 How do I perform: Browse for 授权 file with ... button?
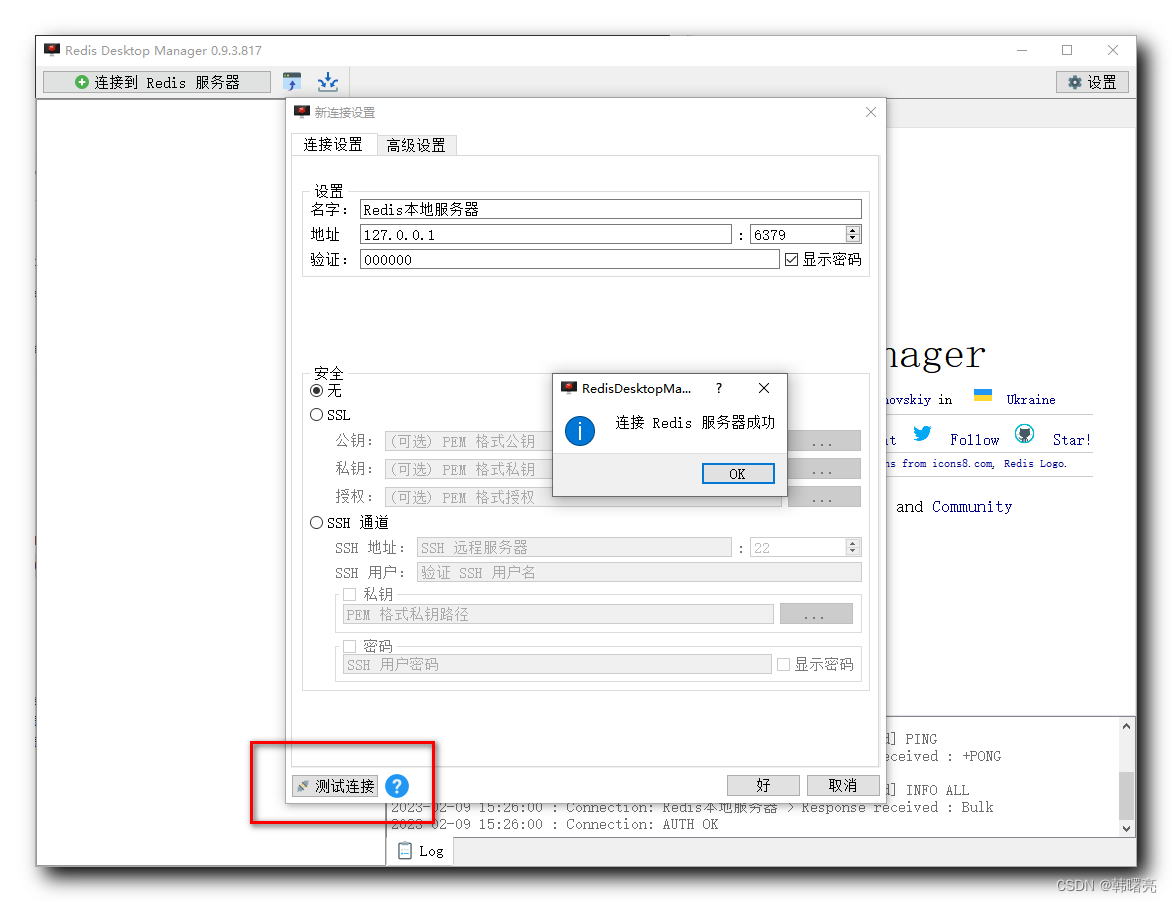point(822,497)
